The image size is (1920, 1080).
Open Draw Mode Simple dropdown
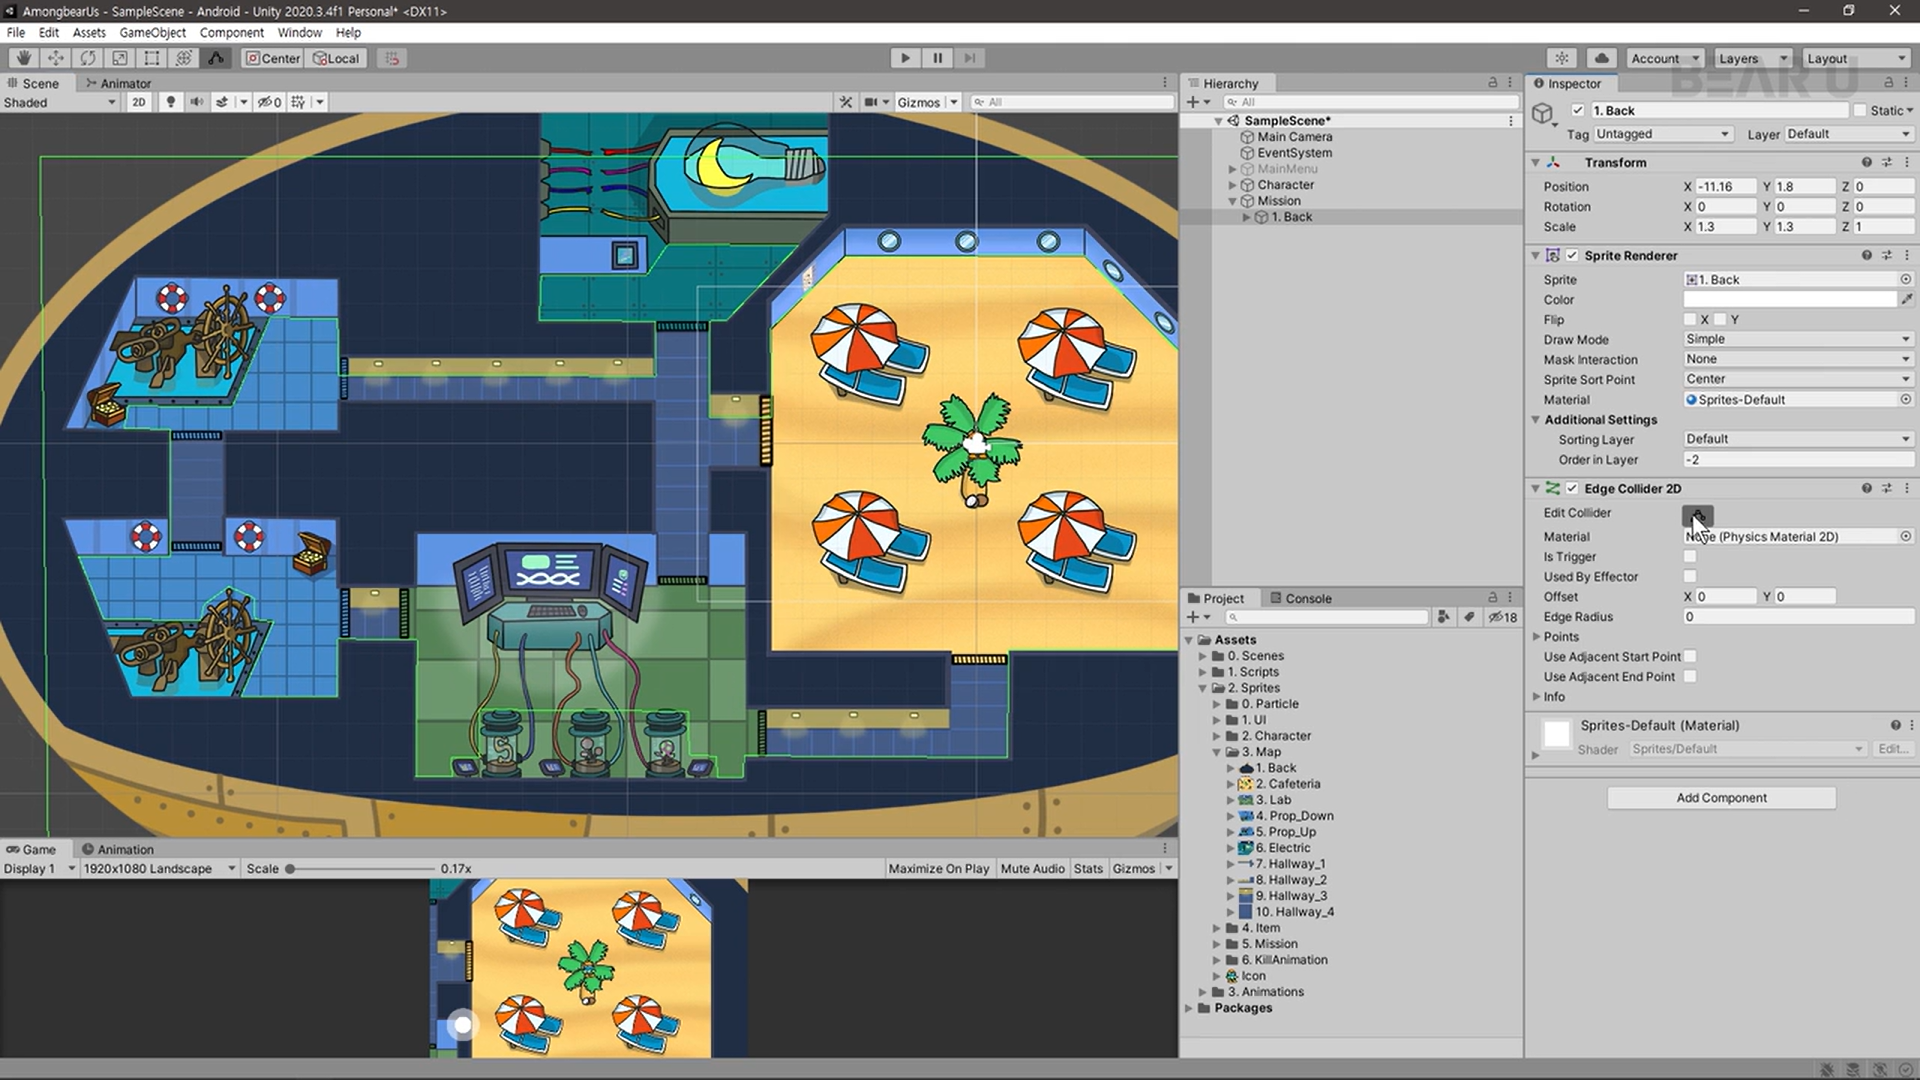[1798, 339]
